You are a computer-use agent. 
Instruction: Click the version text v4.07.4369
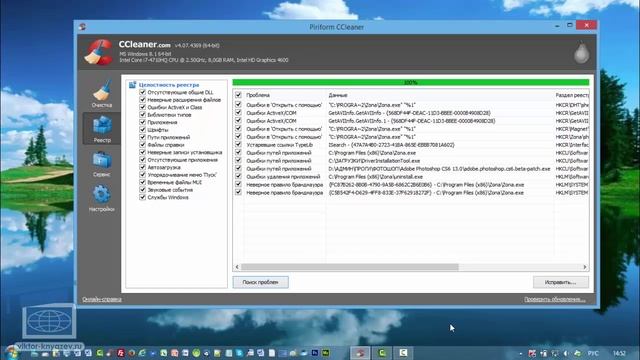(197, 45)
